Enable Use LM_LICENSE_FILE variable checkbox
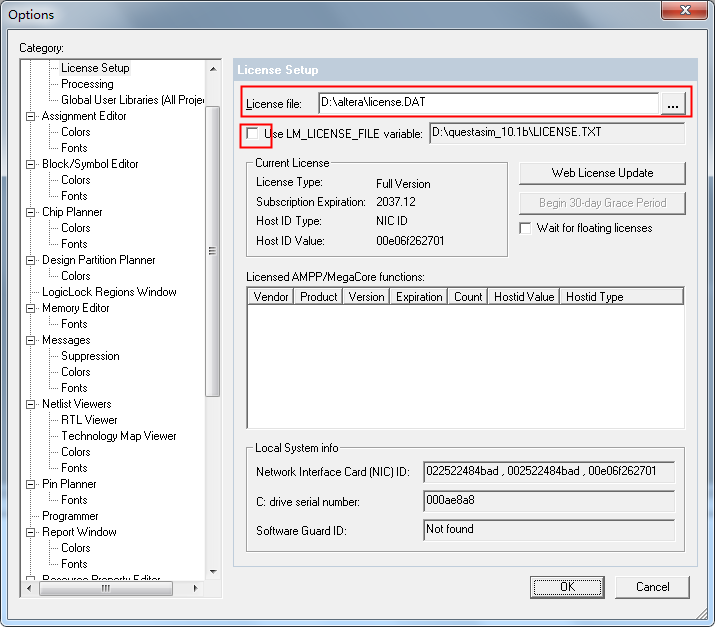The image size is (715, 627). (x=254, y=133)
